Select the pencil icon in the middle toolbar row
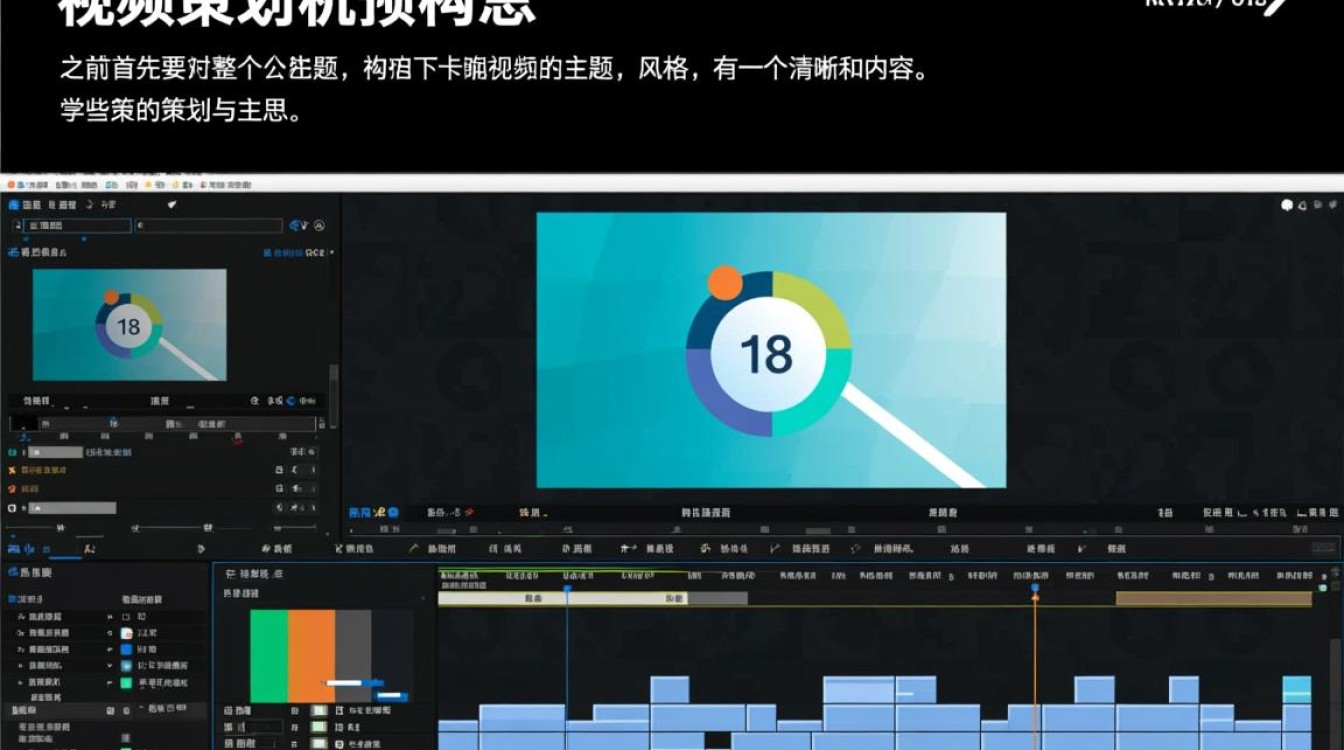Screen dimensions: 1344x750 point(414,549)
